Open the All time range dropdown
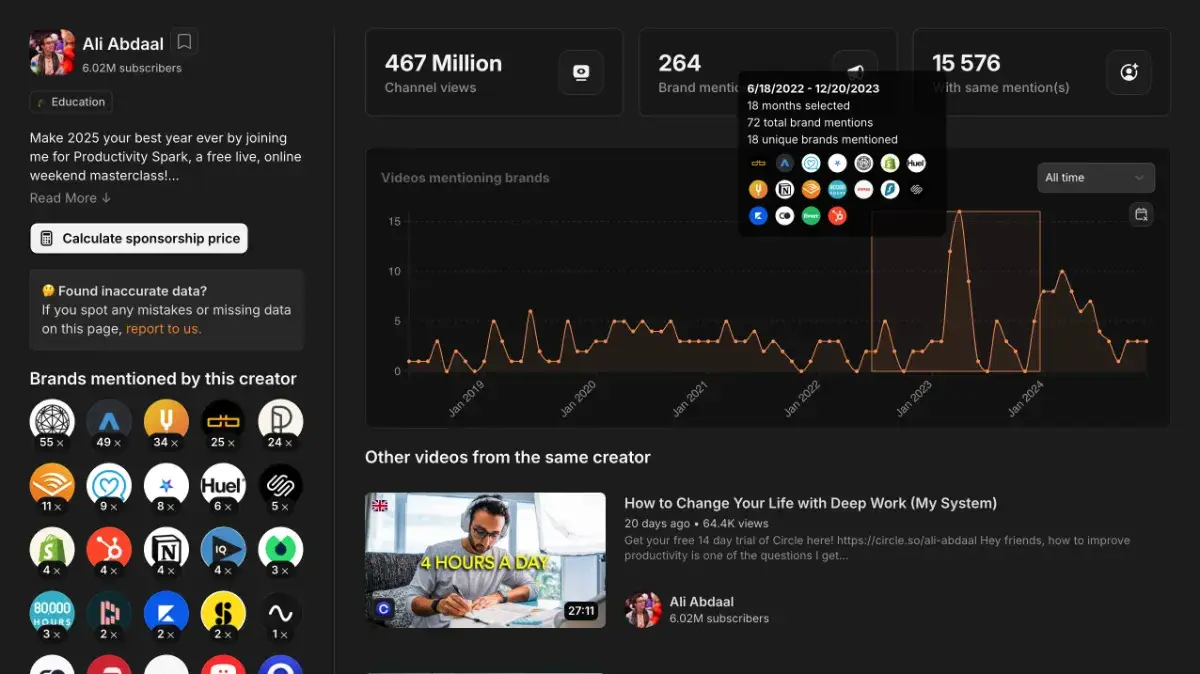The image size is (1200, 674). click(x=1095, y=178)
